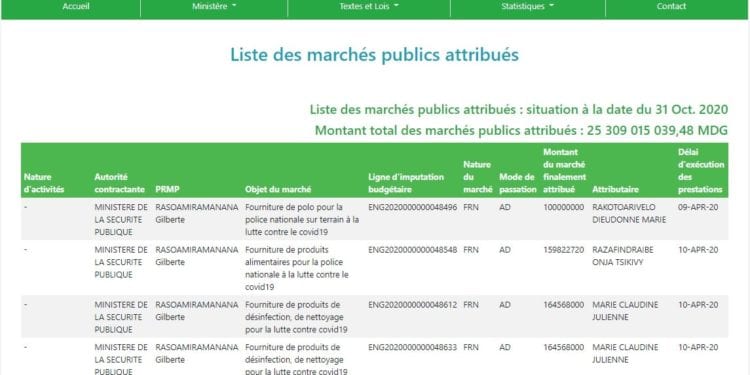750x375 pixels.
Task: Click the Mode de passation column header
Action: click(x=518, y=183)
